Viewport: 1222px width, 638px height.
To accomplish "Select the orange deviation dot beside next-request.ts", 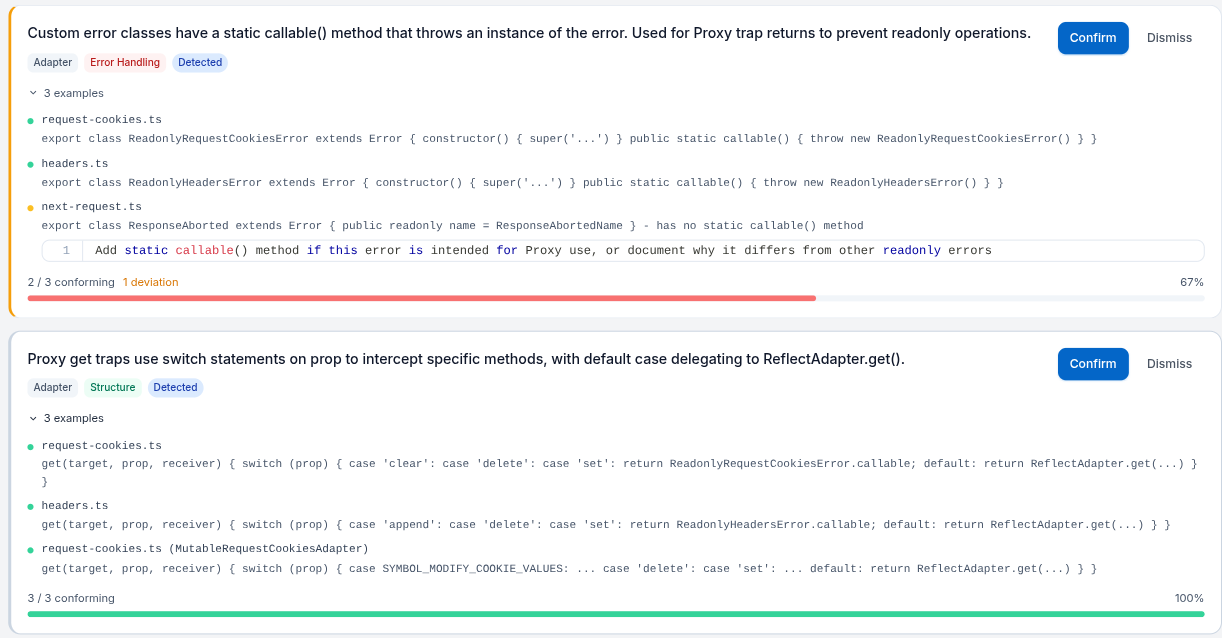I will tap(31, 206).
